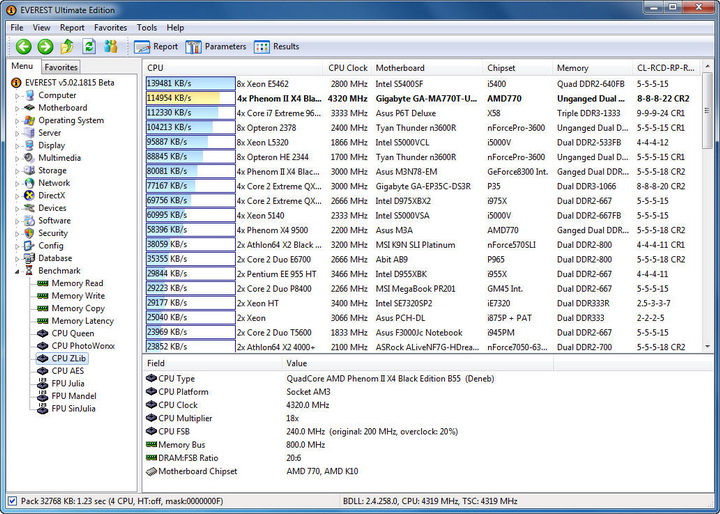Open CPU AES benchmark
The width and height of the screenshot is (720, 514).
click(68, 371)
